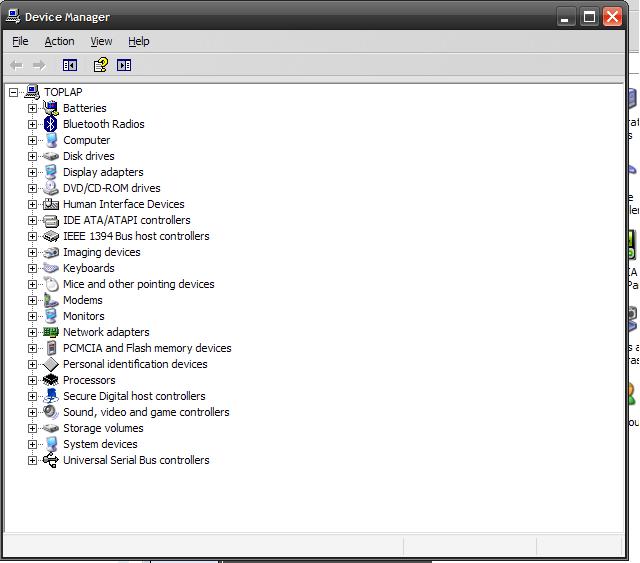Expand the System devices node

point(32,444)
